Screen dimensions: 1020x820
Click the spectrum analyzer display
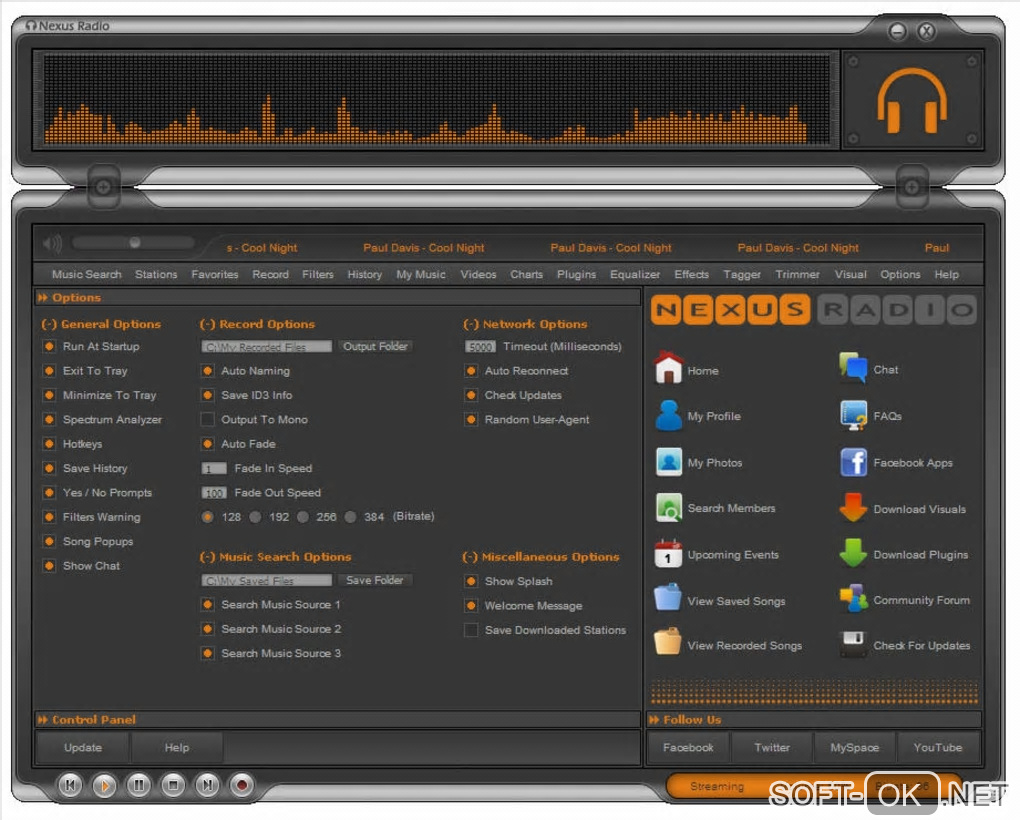[x=437, y=99]
